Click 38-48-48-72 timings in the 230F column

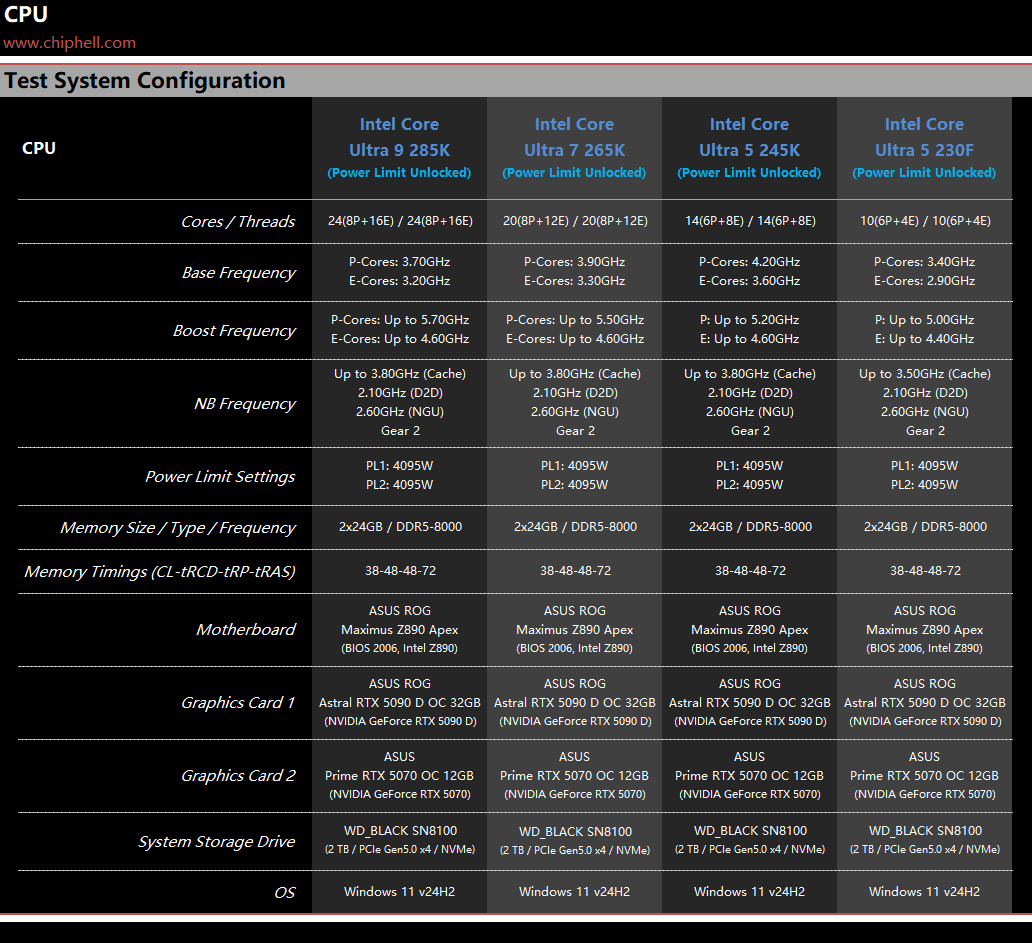point(925,571)
